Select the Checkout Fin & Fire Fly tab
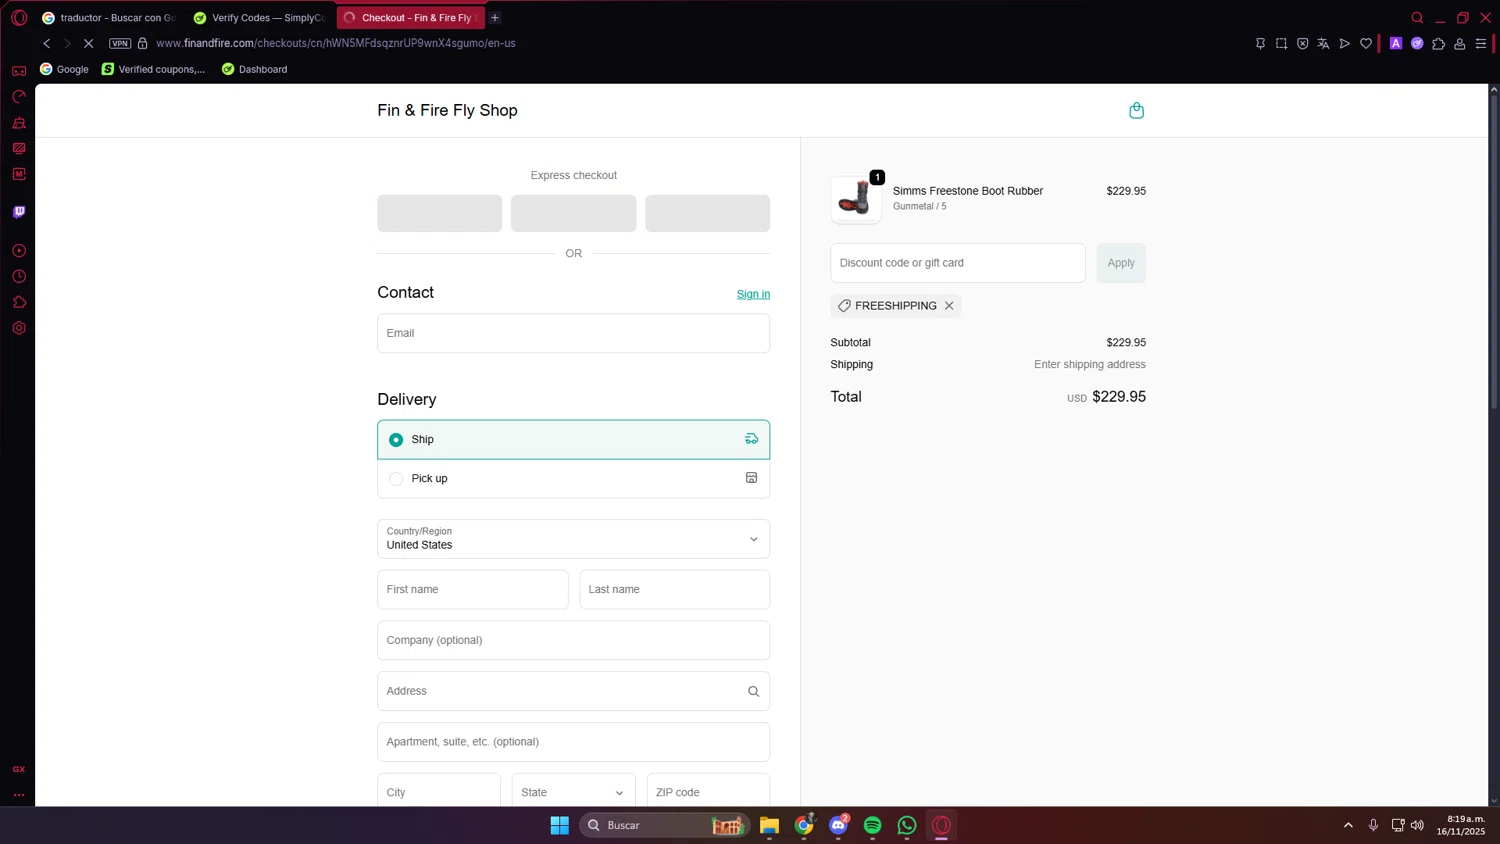1500x844 pixels. 411,18
